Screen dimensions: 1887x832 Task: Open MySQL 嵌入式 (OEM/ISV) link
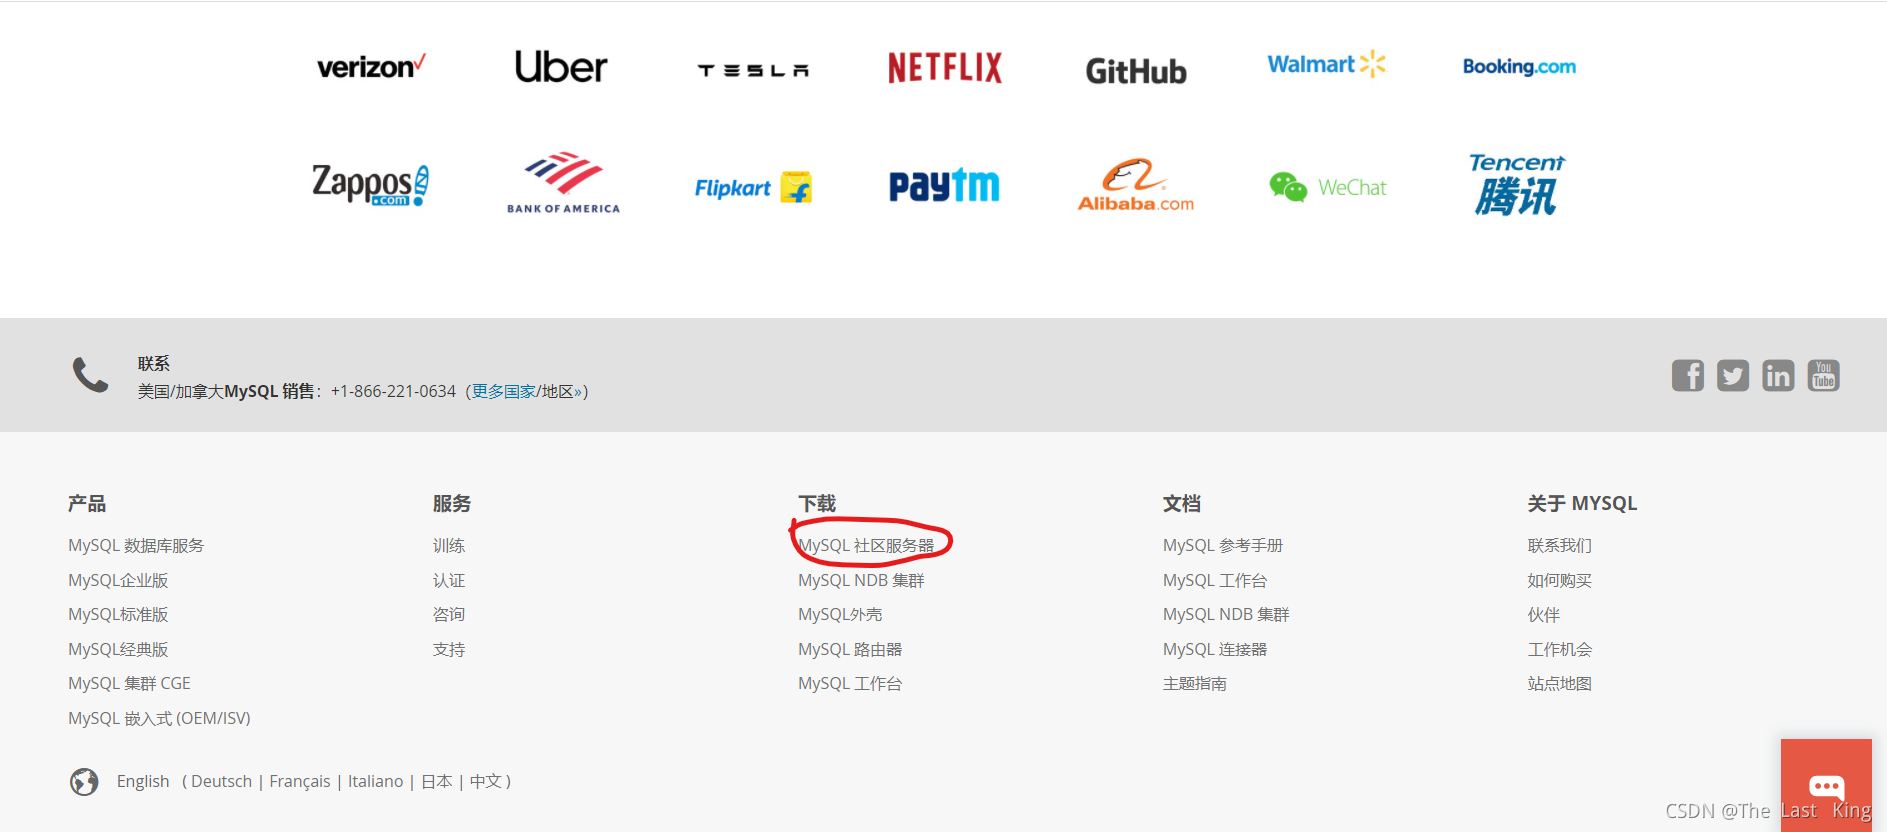tap(159, 718)
